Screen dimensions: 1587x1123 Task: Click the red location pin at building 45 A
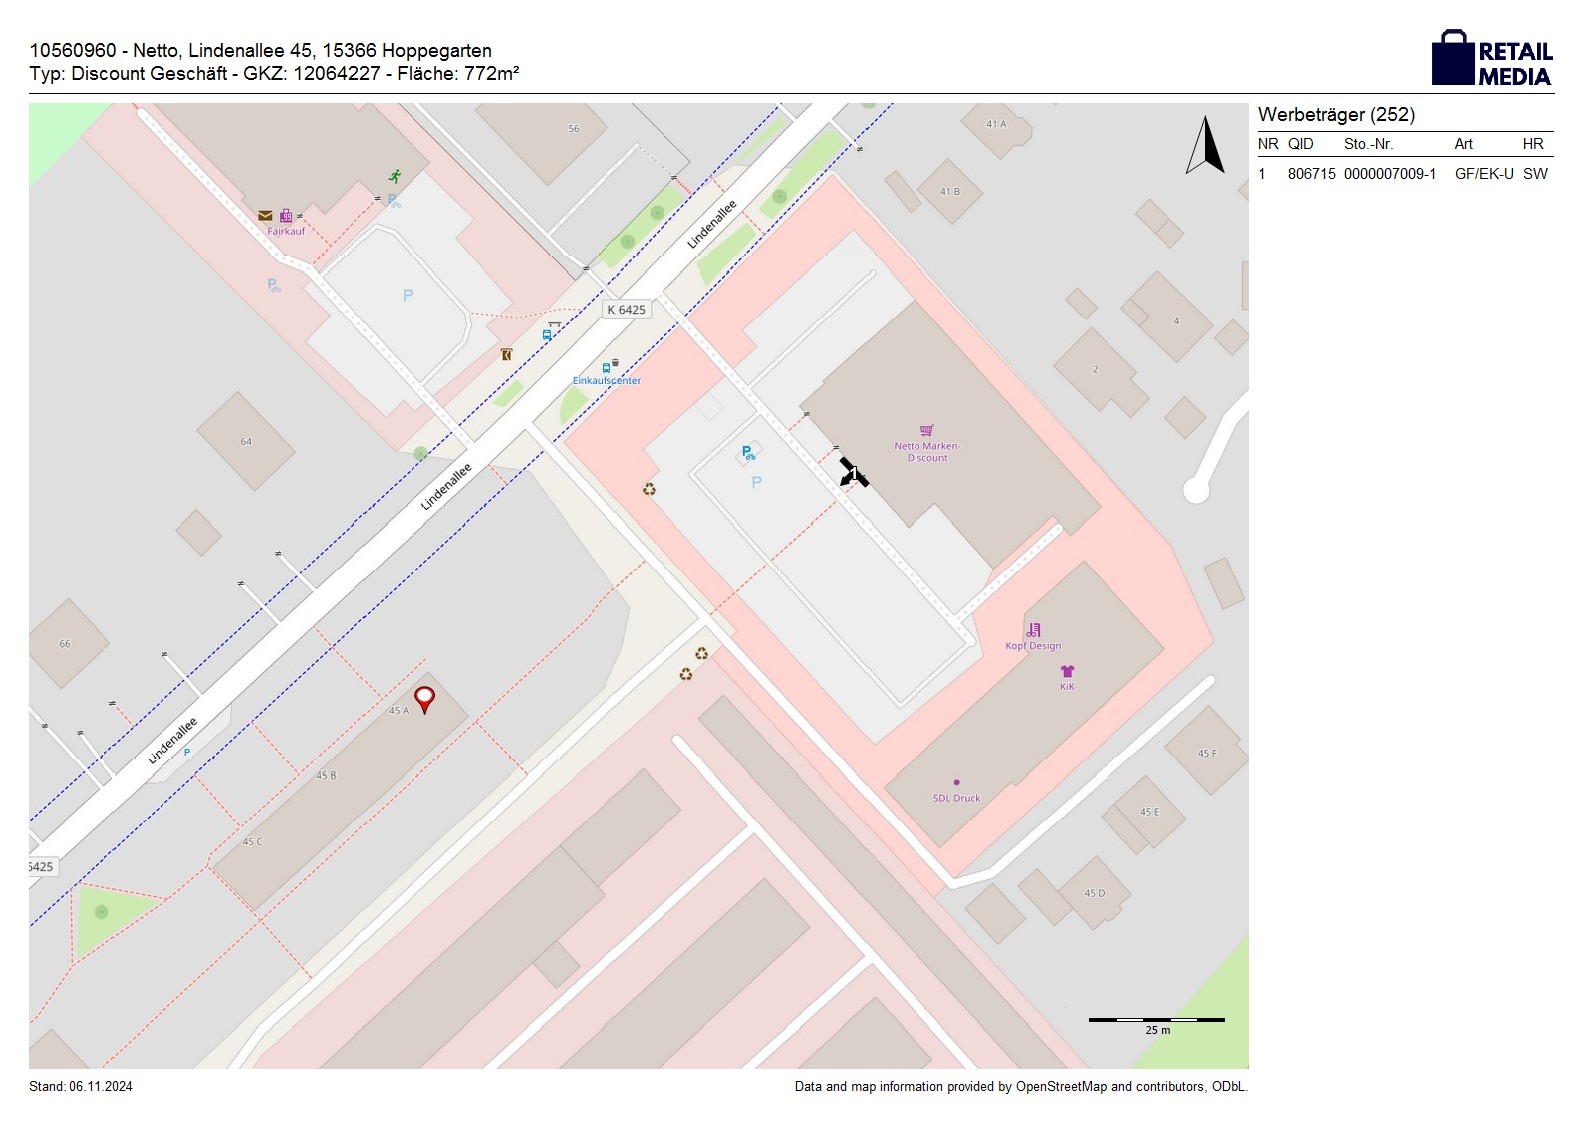425,698
